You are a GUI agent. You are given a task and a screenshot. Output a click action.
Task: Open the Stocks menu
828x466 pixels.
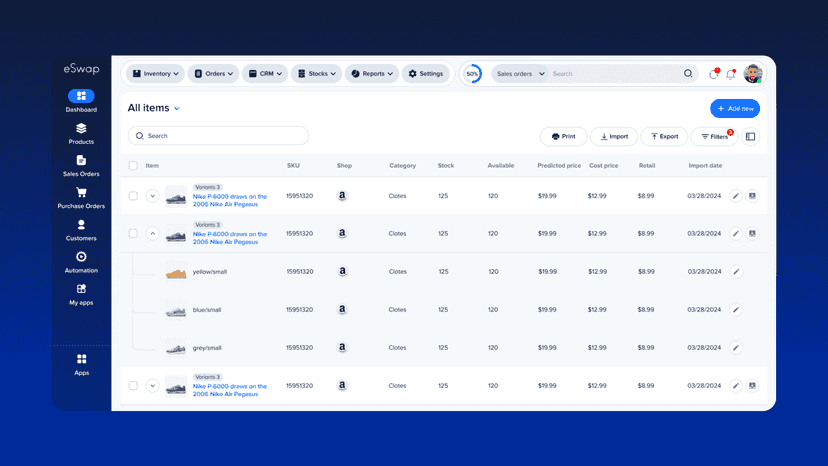[x=316, y=74]
